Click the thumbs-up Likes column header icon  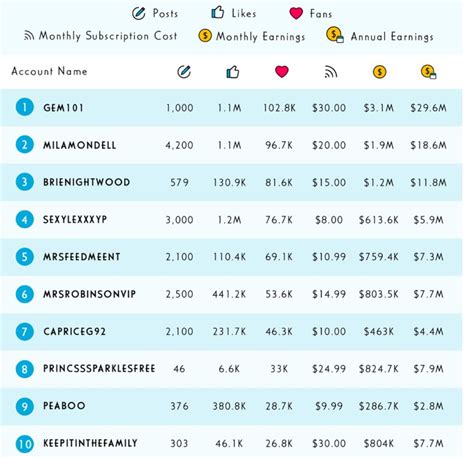click(x=233, y=72)
